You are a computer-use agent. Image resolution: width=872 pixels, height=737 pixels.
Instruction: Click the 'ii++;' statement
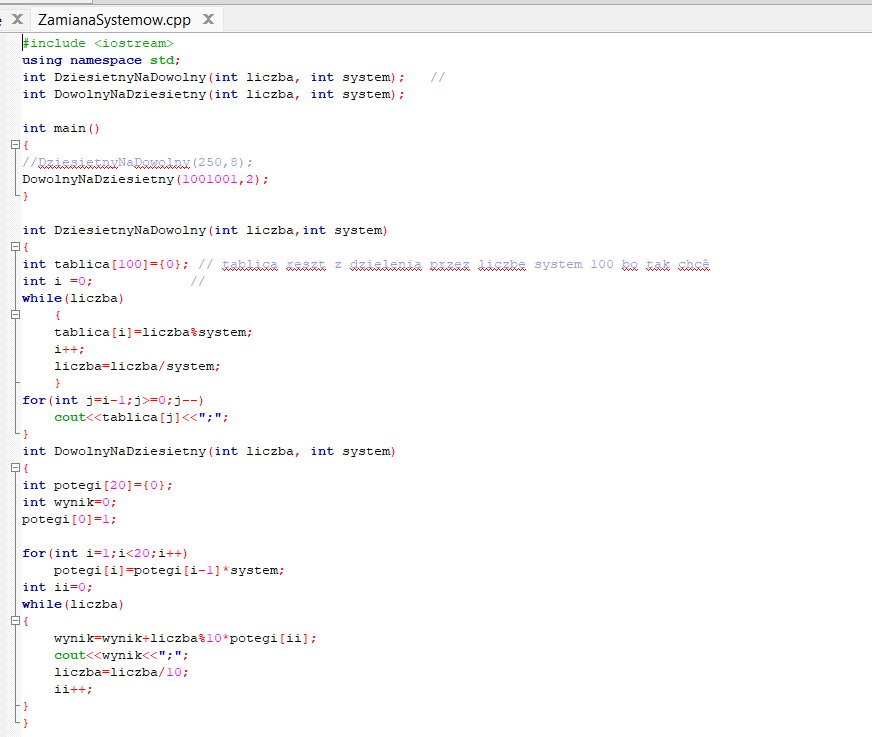pos(73,690)
